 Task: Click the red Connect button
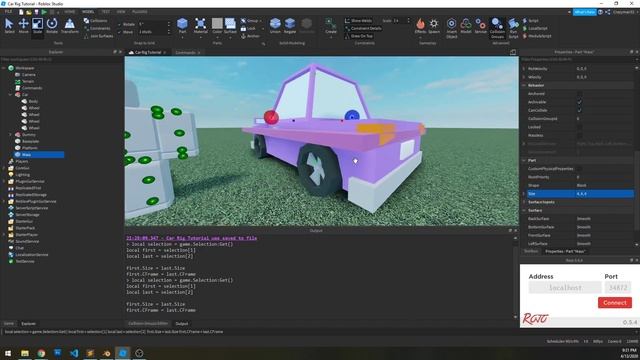(615, 302)
